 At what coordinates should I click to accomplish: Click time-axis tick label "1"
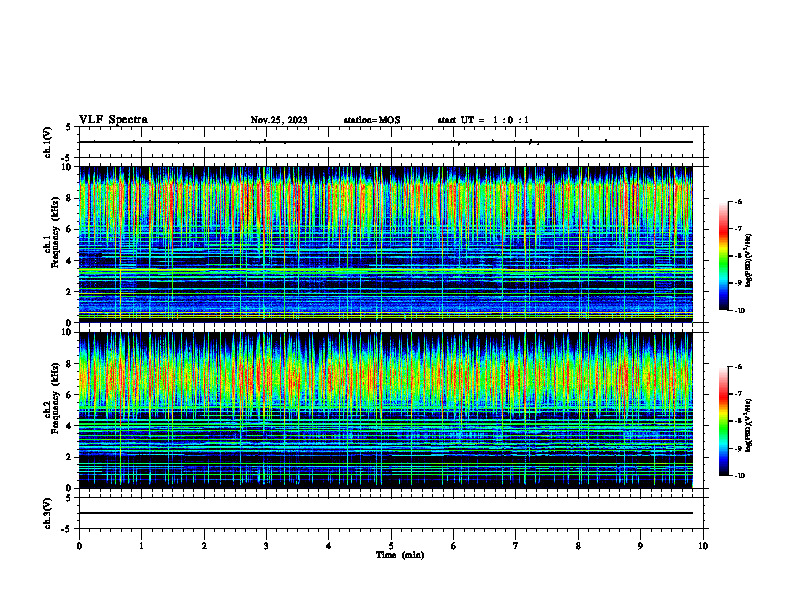coord(141,546)
